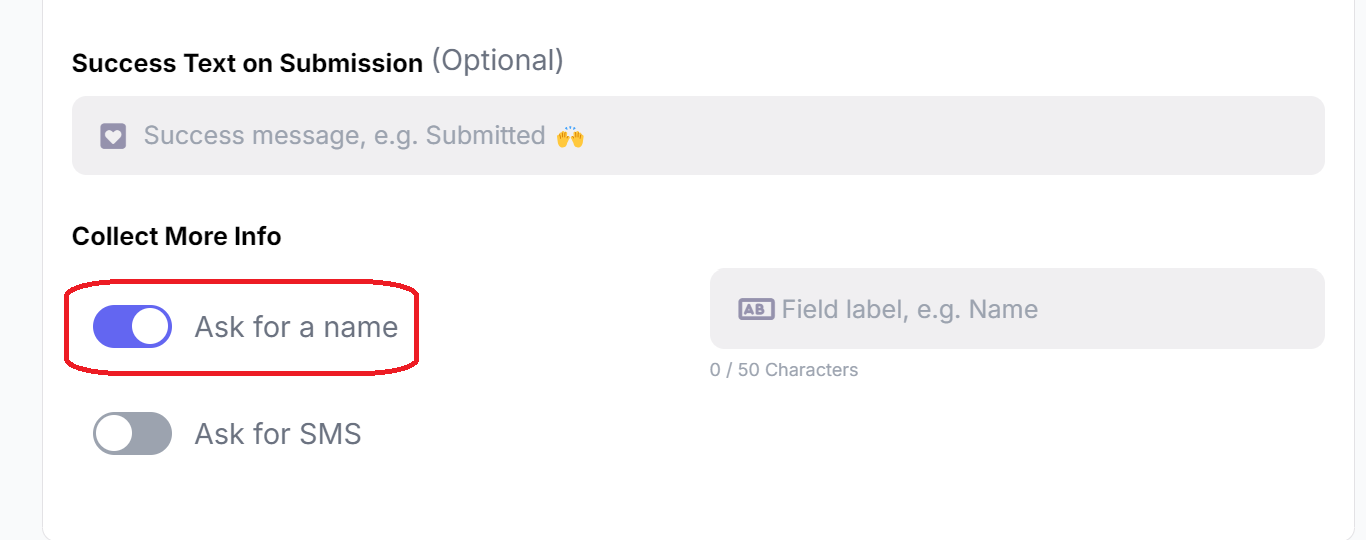
Task: Click the 'Ask for SMS' label text
Action: click(x=278, y=434)
